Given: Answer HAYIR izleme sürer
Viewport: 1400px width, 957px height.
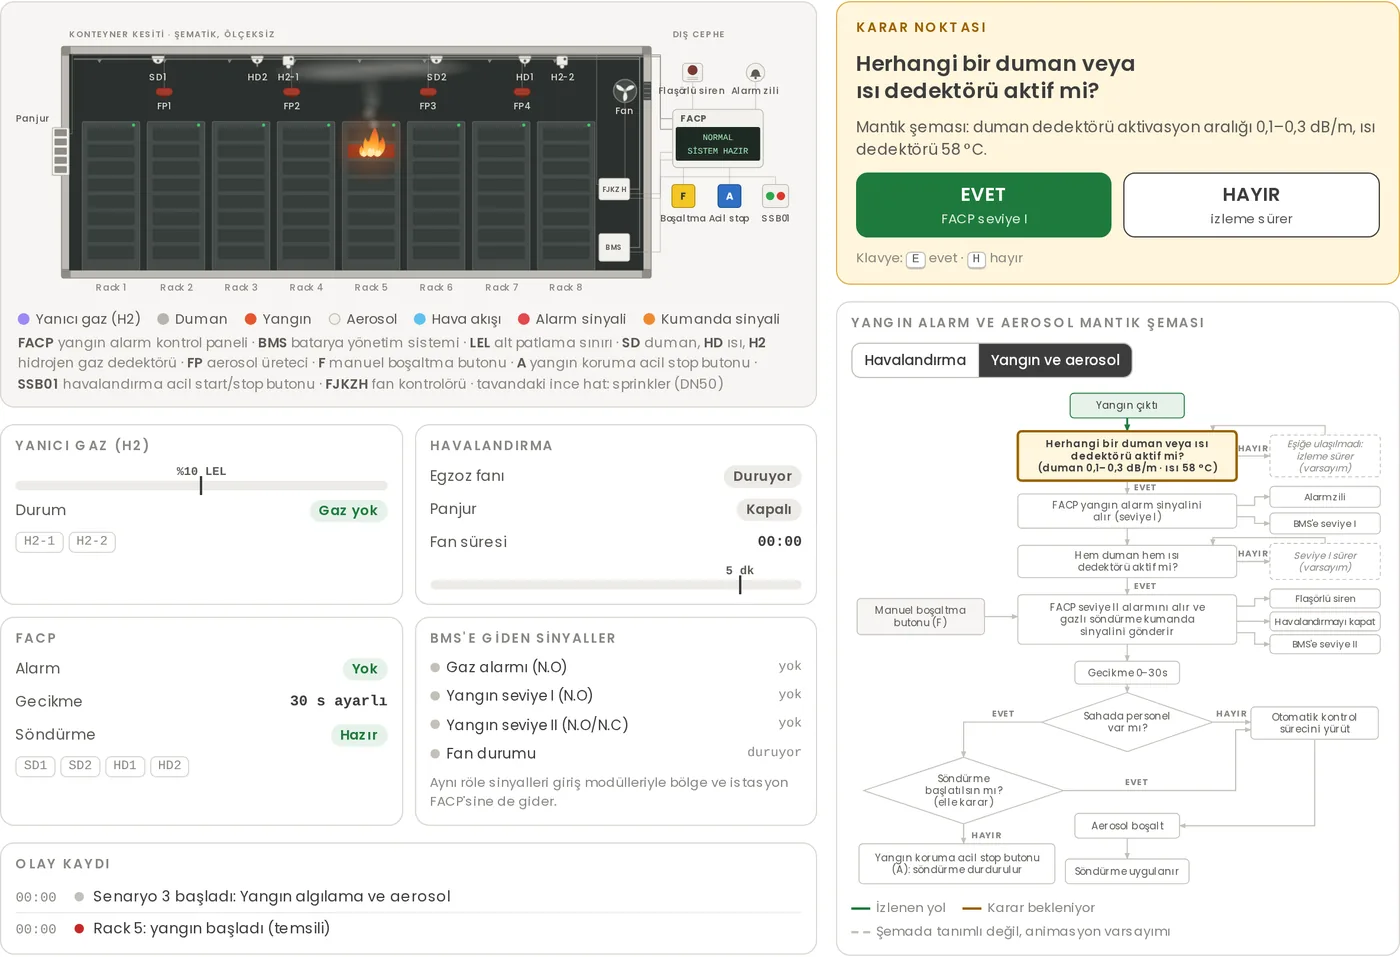Looking at the screenshot, I should [x=1251, y=205].
